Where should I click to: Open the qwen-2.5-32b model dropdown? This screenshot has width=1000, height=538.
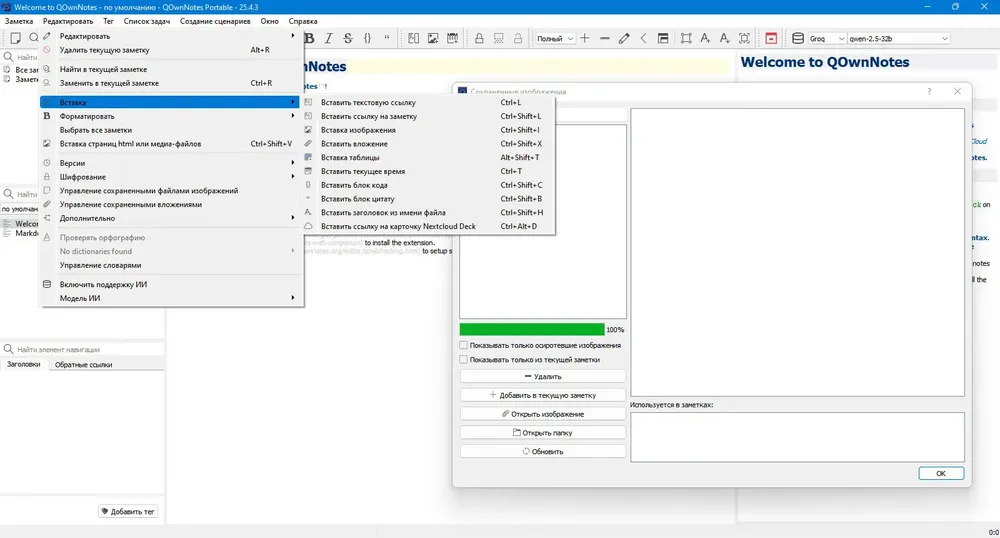click(x=899, y=38)
